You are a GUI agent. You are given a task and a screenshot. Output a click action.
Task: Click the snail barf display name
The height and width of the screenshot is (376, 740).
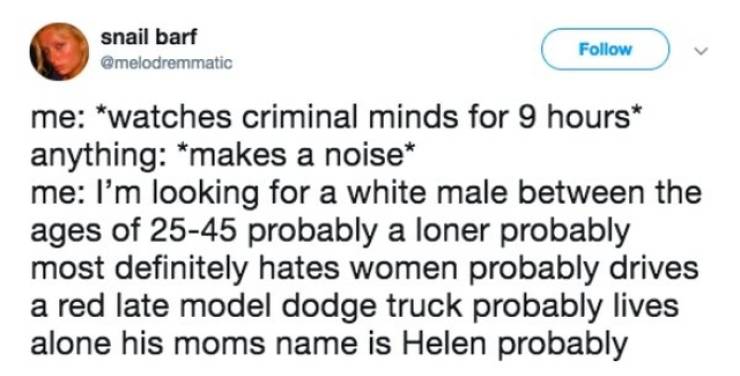pos(148,37)
